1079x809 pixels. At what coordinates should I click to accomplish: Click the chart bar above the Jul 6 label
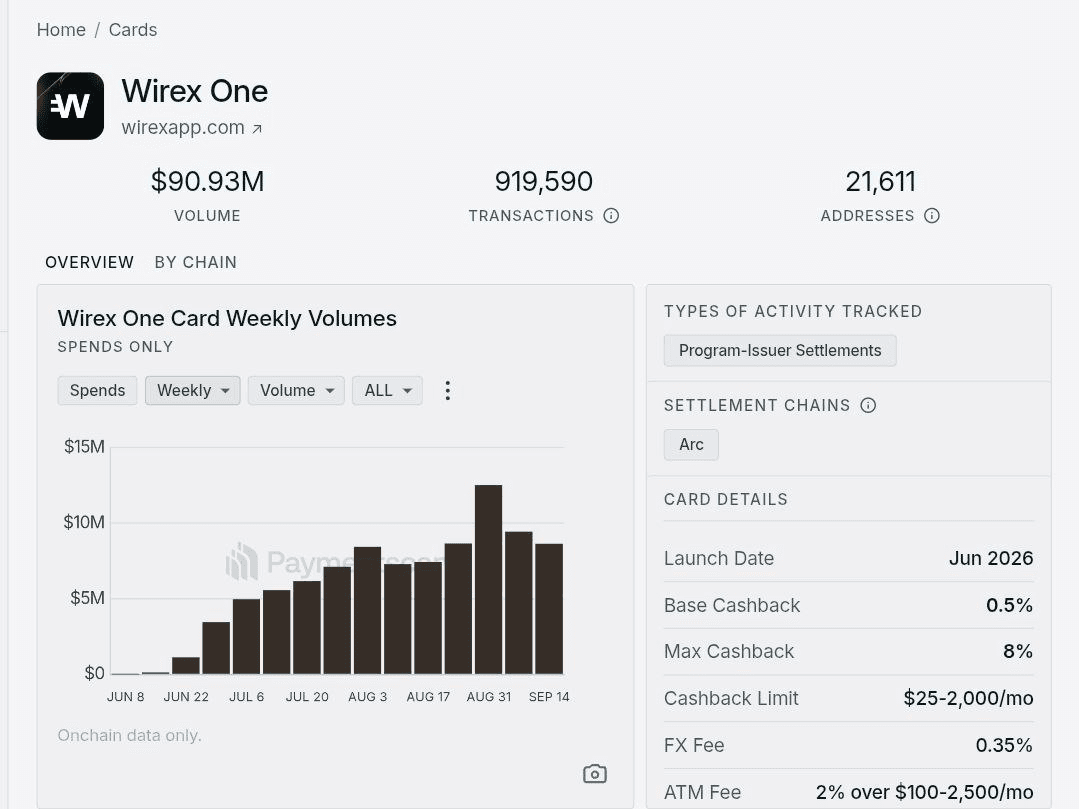(x=246, y=636)
